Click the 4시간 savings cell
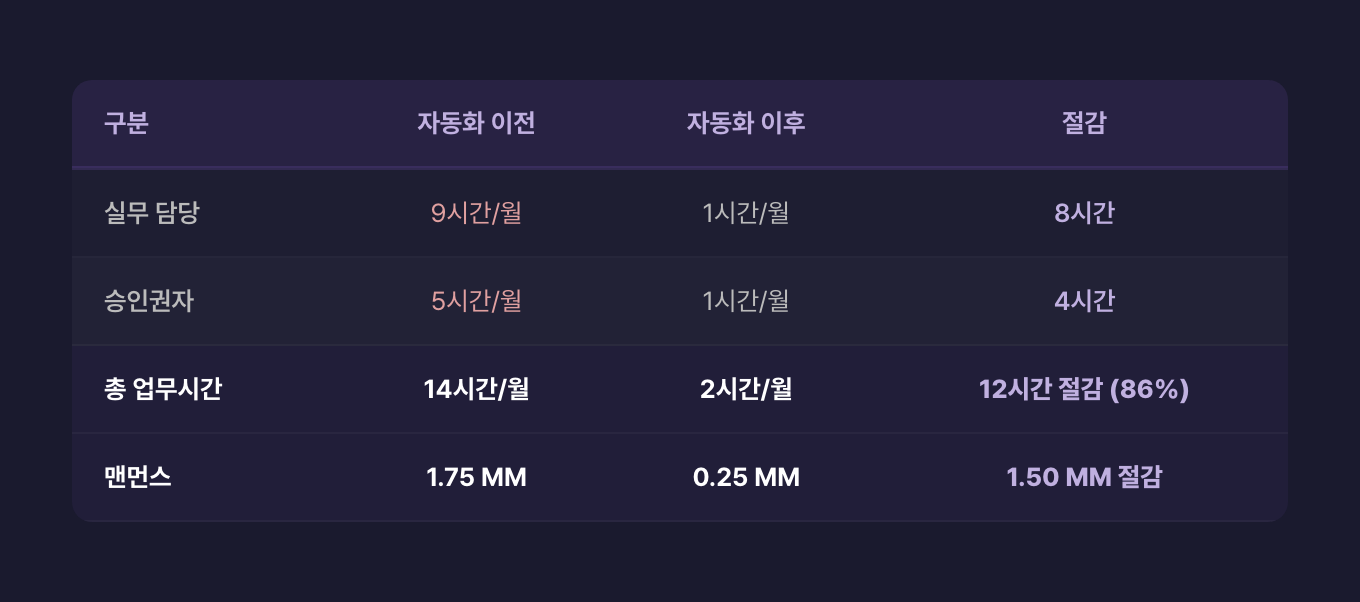The width and height of the screenshot is (1360, 602). click(1084, 301)
